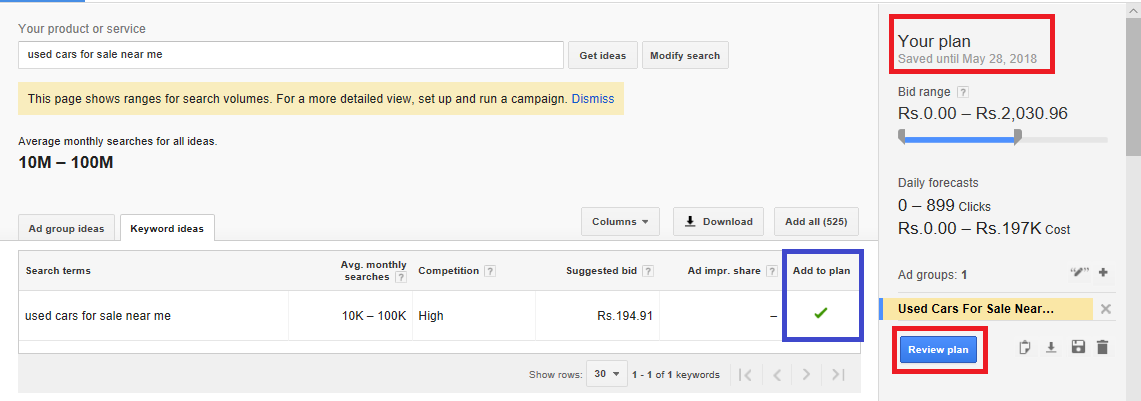Viewport: 1141px width, 401px height.
Task: Open the Show rows 30 dropdown
Action: click(x=606, y=375)
